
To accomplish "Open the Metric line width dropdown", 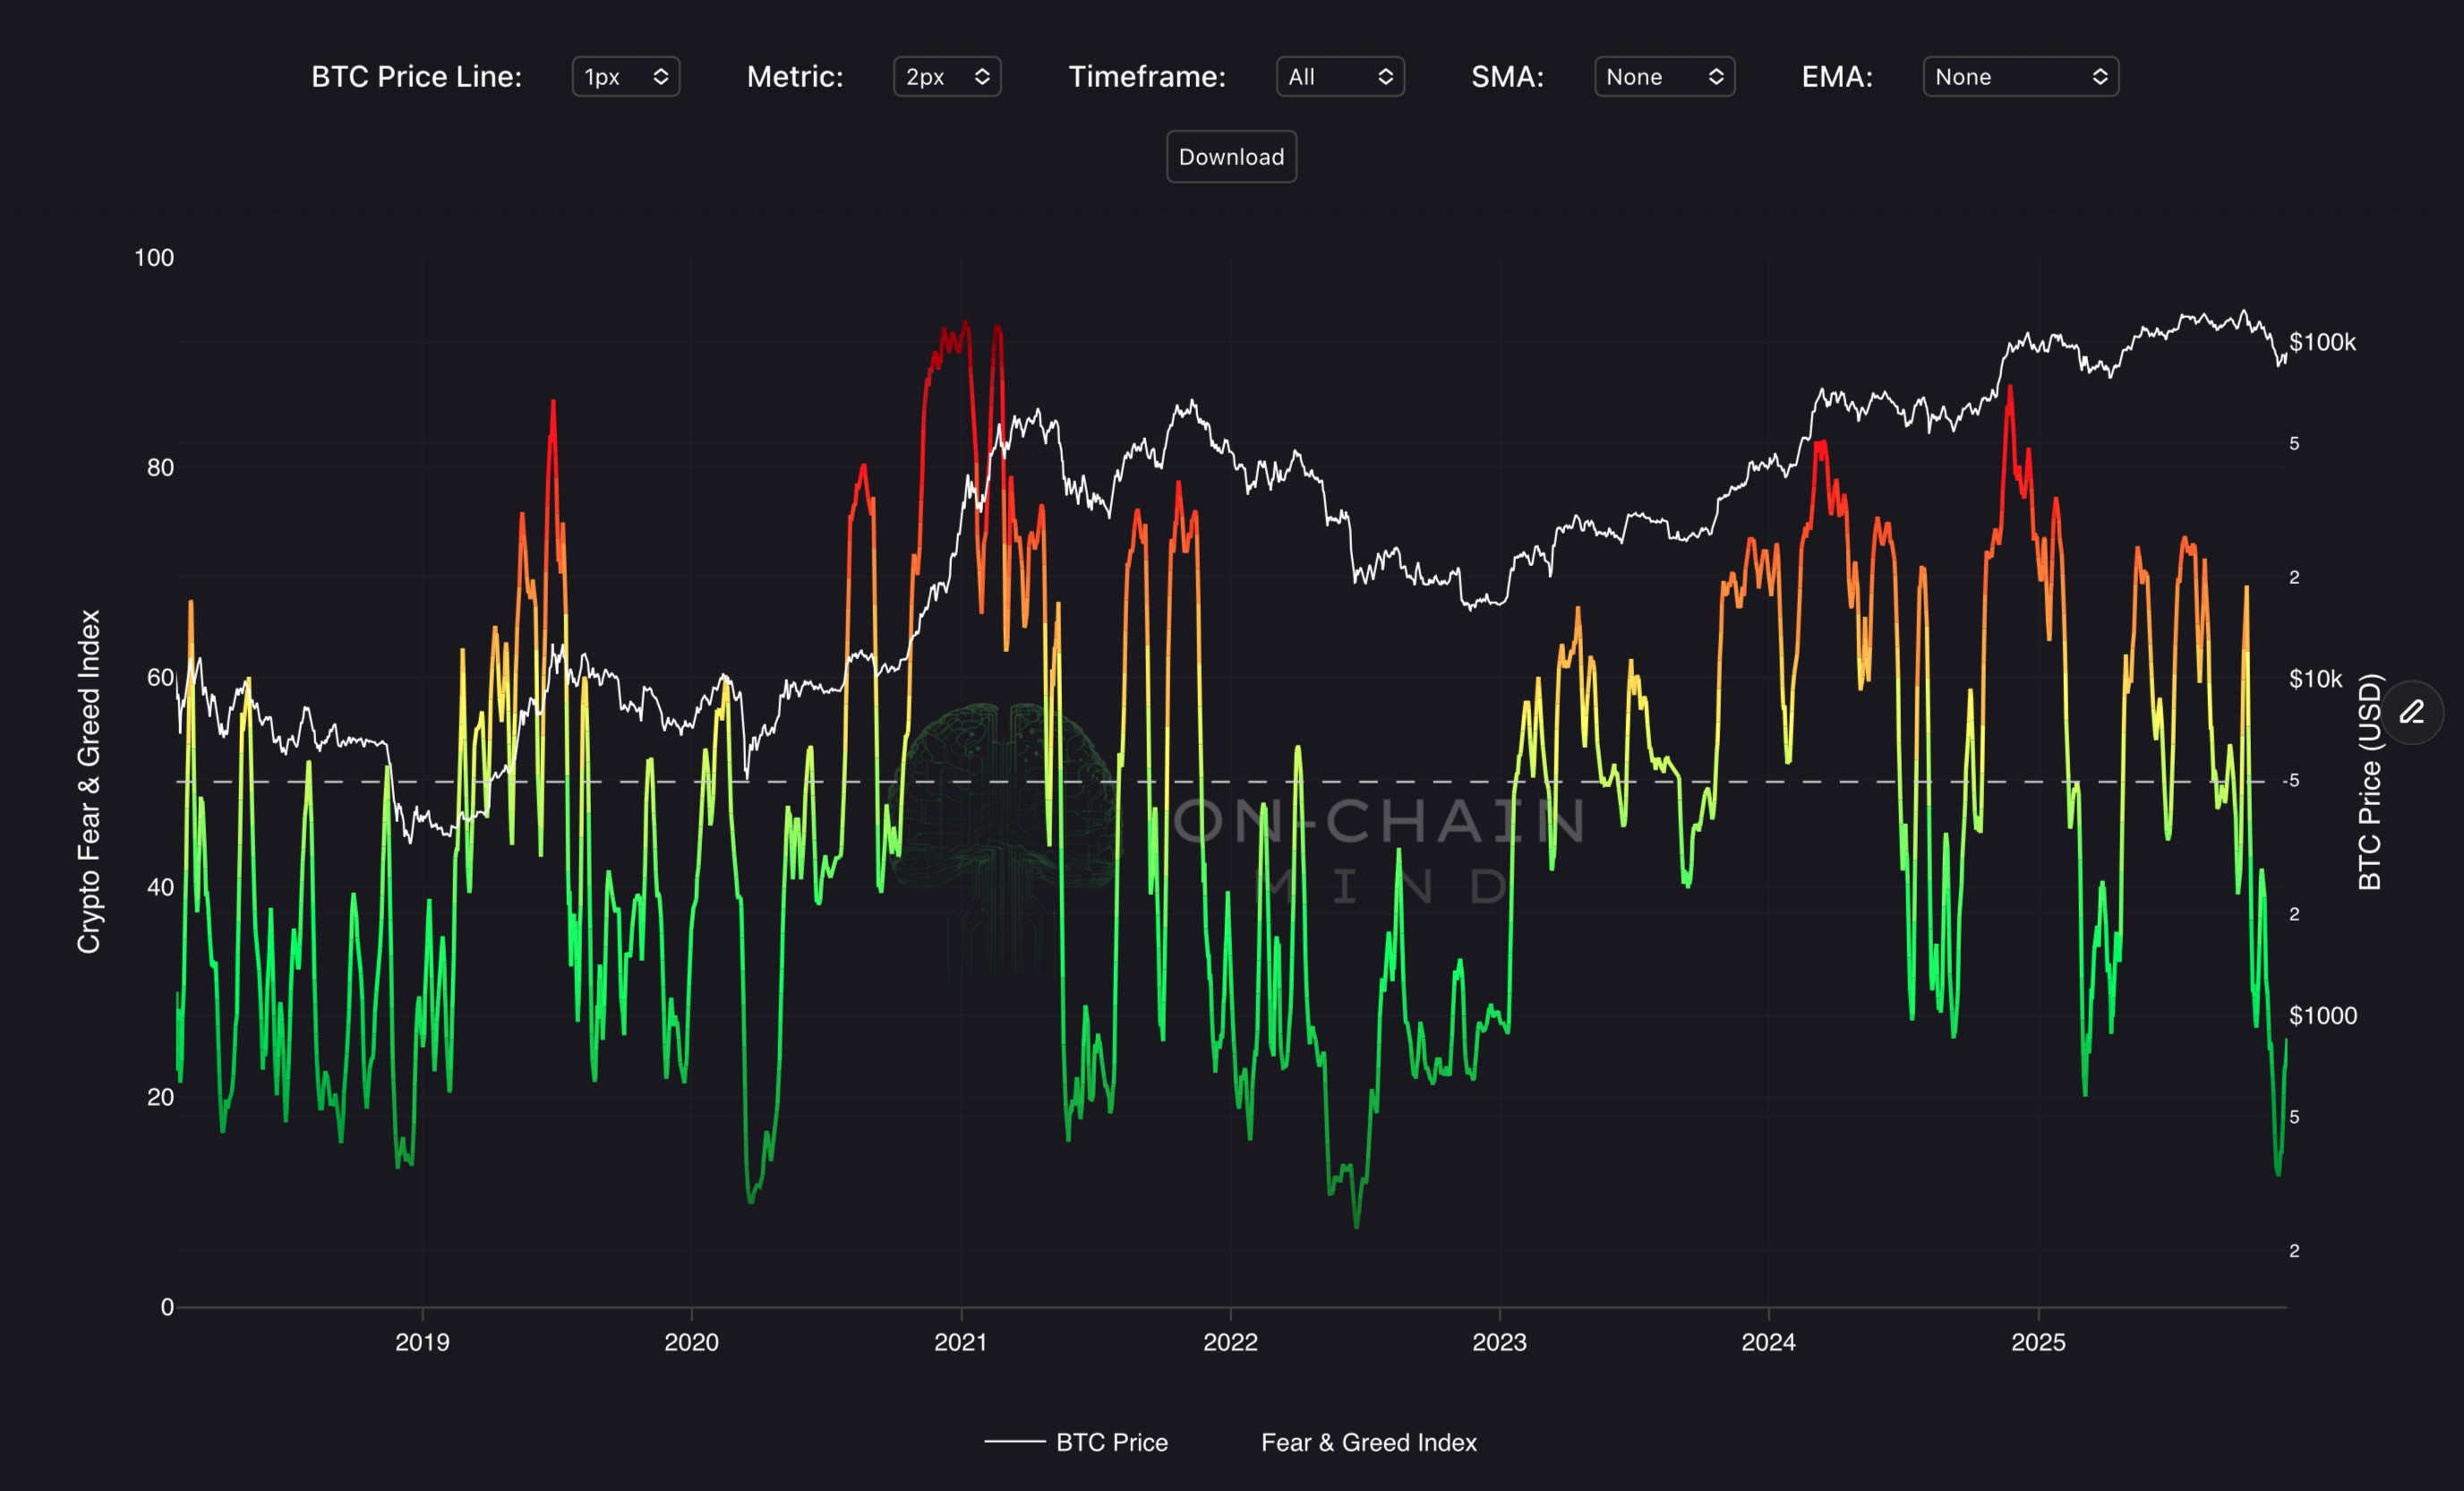I will click(947, 77).
